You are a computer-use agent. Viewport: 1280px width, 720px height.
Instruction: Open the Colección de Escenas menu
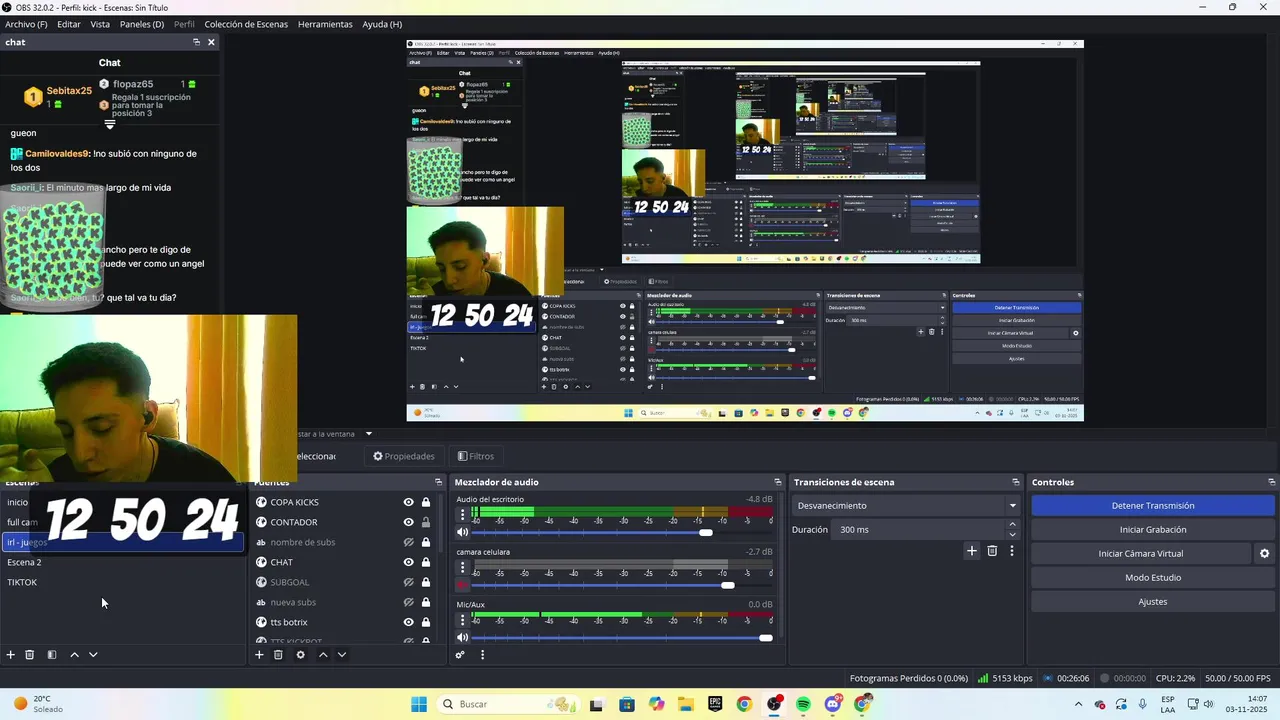(x=246, y=24)
